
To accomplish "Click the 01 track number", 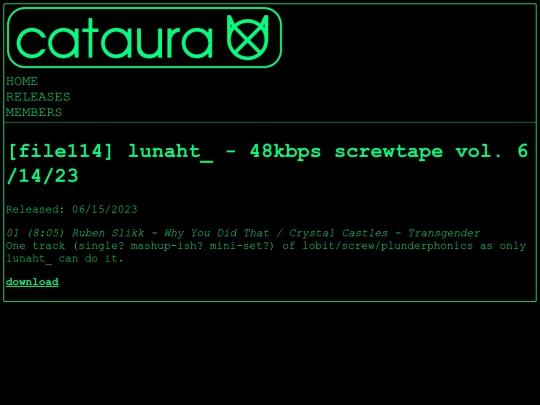I will (13, 233).
